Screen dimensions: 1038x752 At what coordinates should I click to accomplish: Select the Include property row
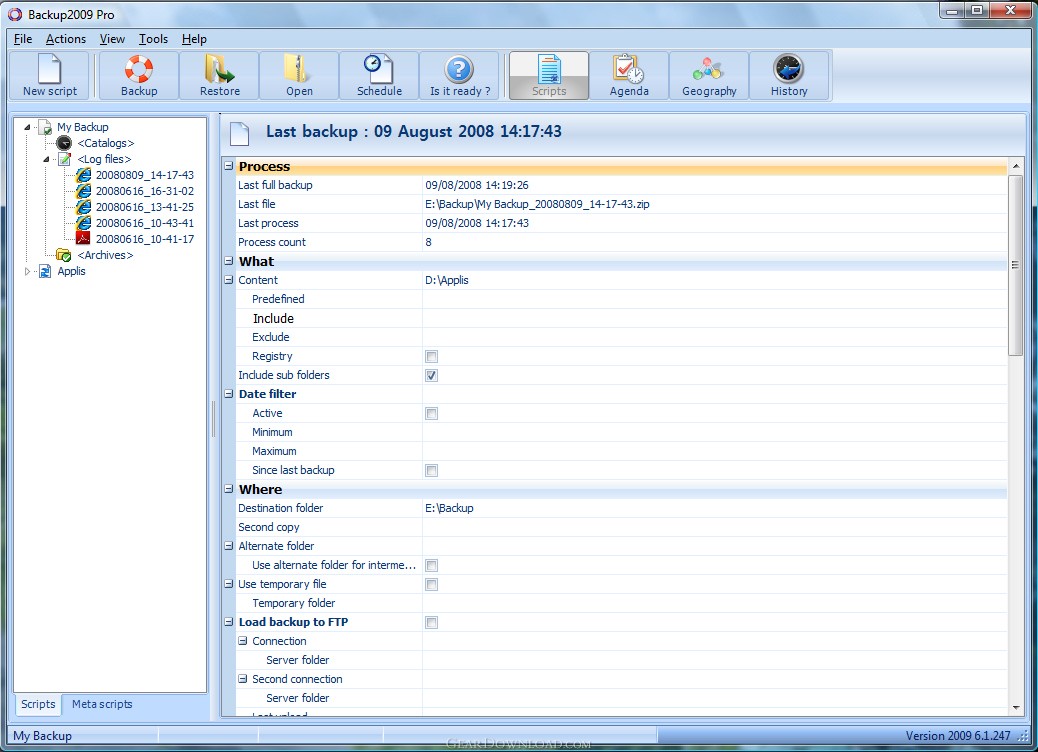click(622, 318)
